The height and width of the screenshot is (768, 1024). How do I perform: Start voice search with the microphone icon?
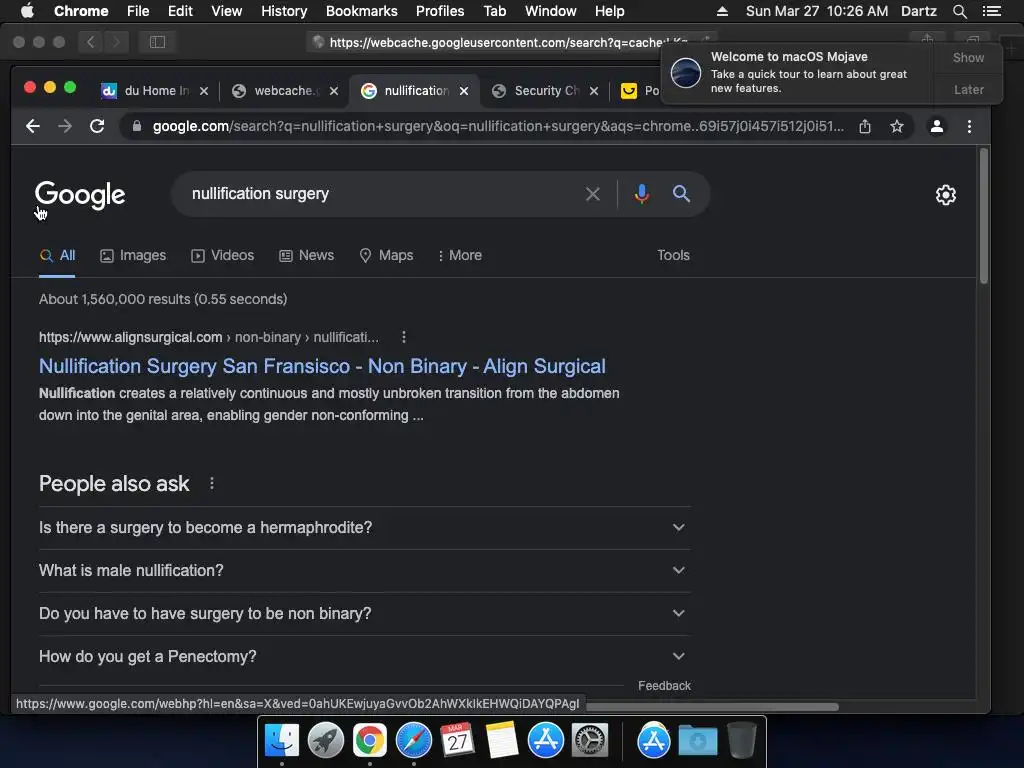point(642,194)
